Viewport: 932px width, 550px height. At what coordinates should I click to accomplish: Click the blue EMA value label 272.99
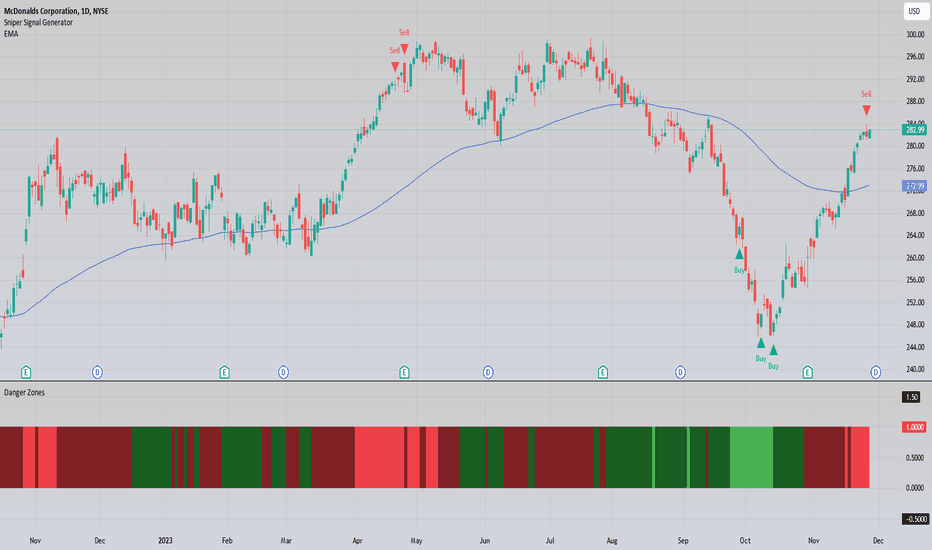coord(915,186)
